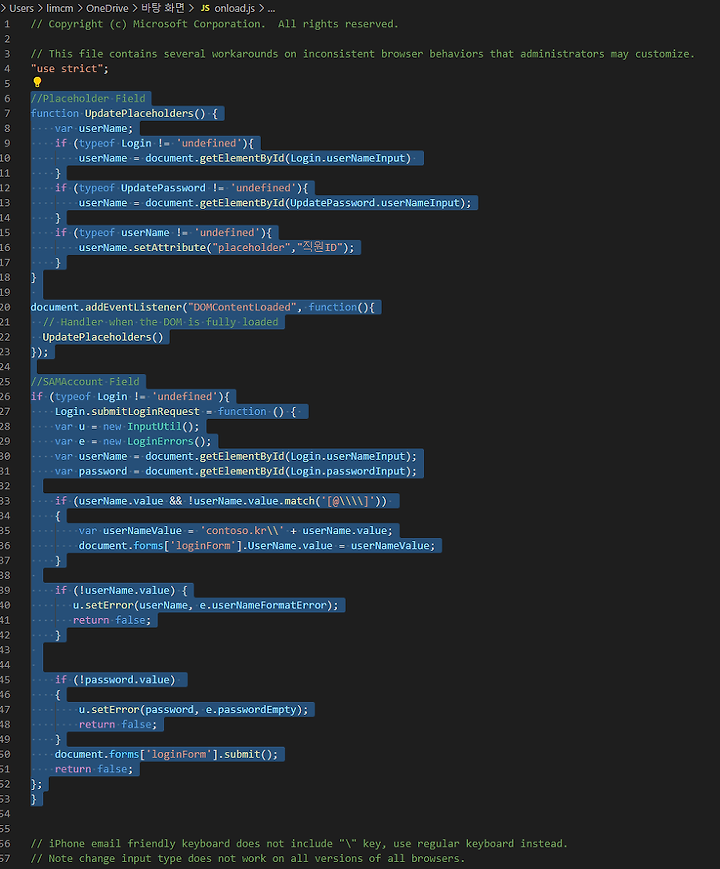Click the breadcrumb ellipsis symbol item
Image resolution: width=720 pixels, height=869 pixels.
tap(271, 8)
